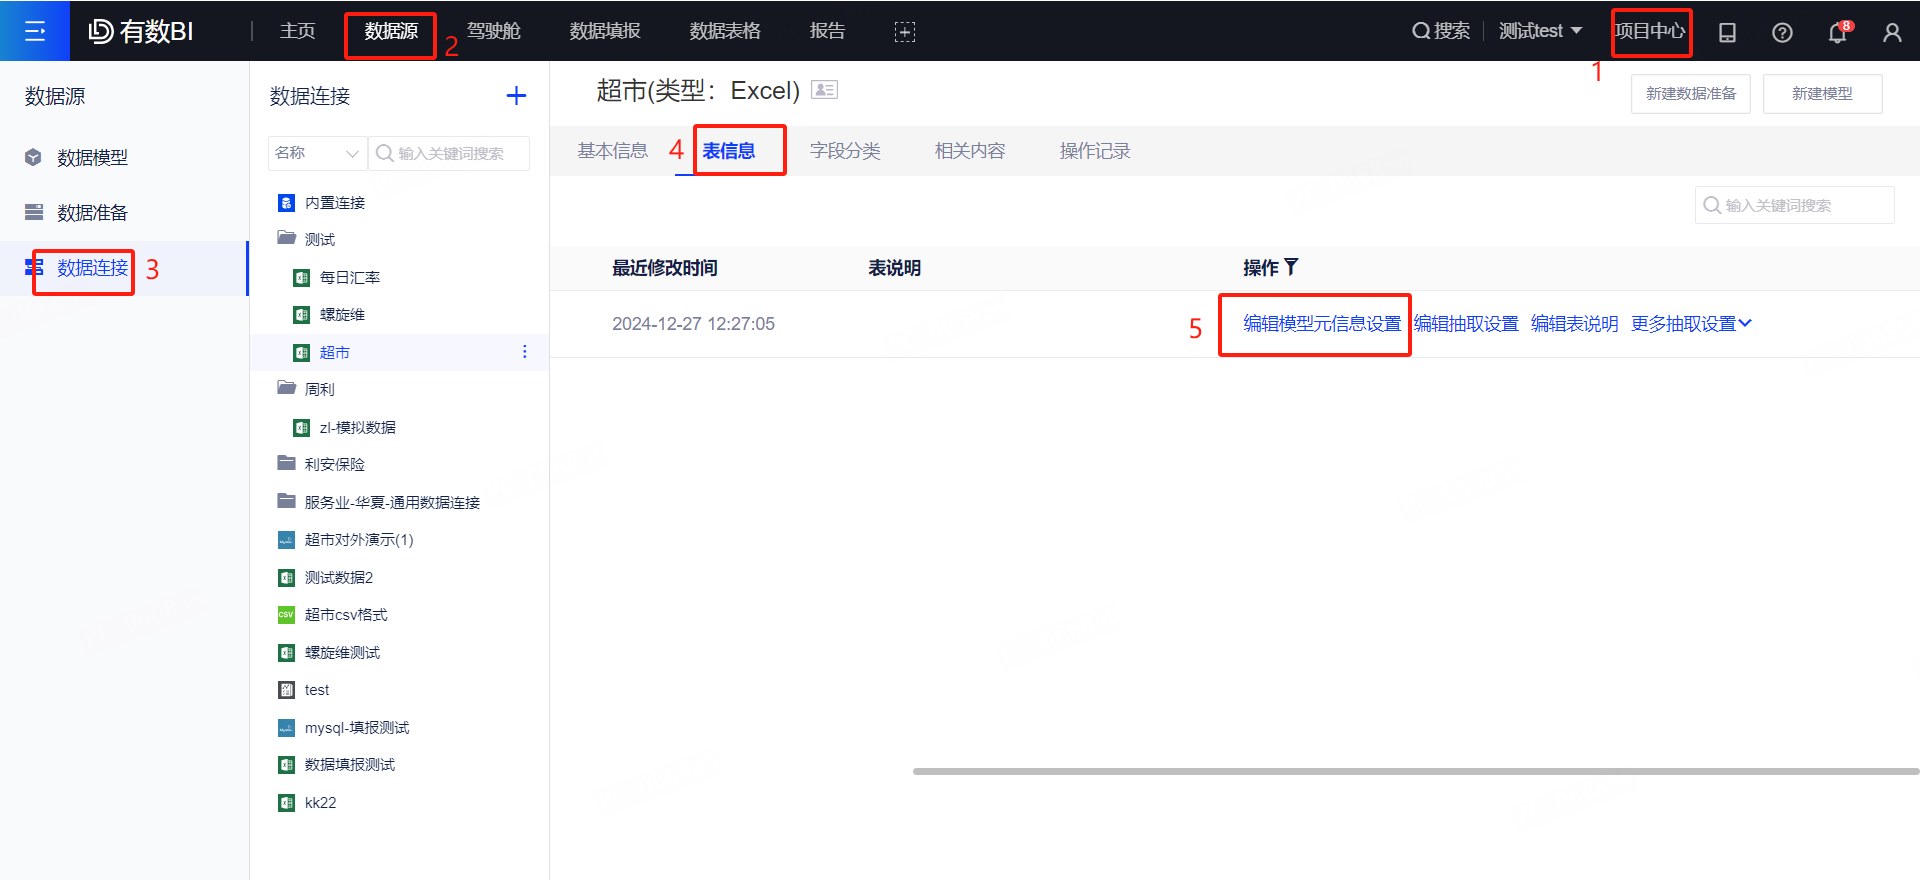Click the info card icon next to title
The width and height of the screenshot is (1920, 880).
(x=824, y=90)
